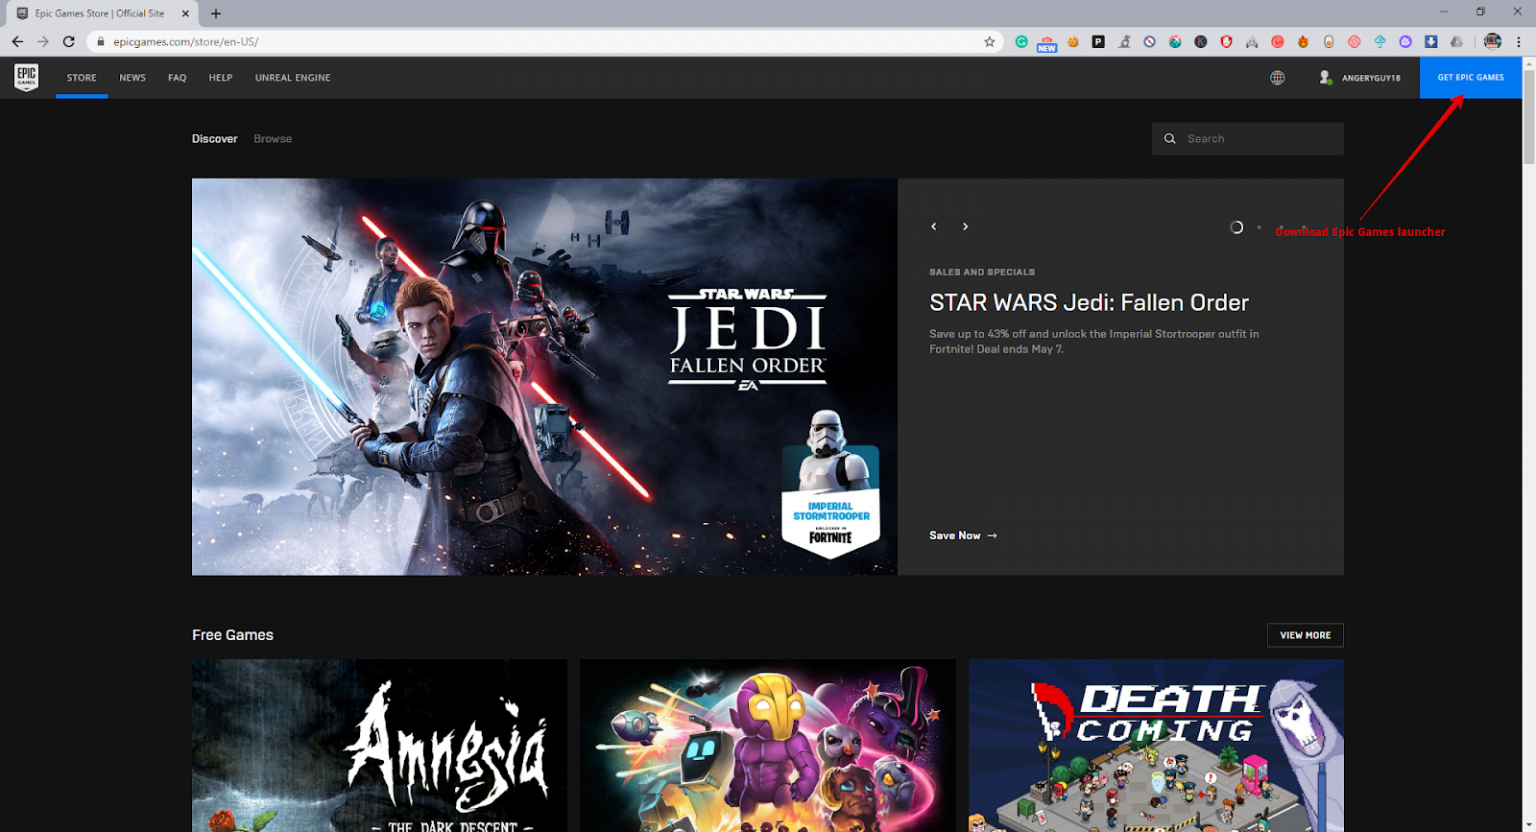Click the dark K extension icon
1536x832 pixels.
pos(1201,41)
